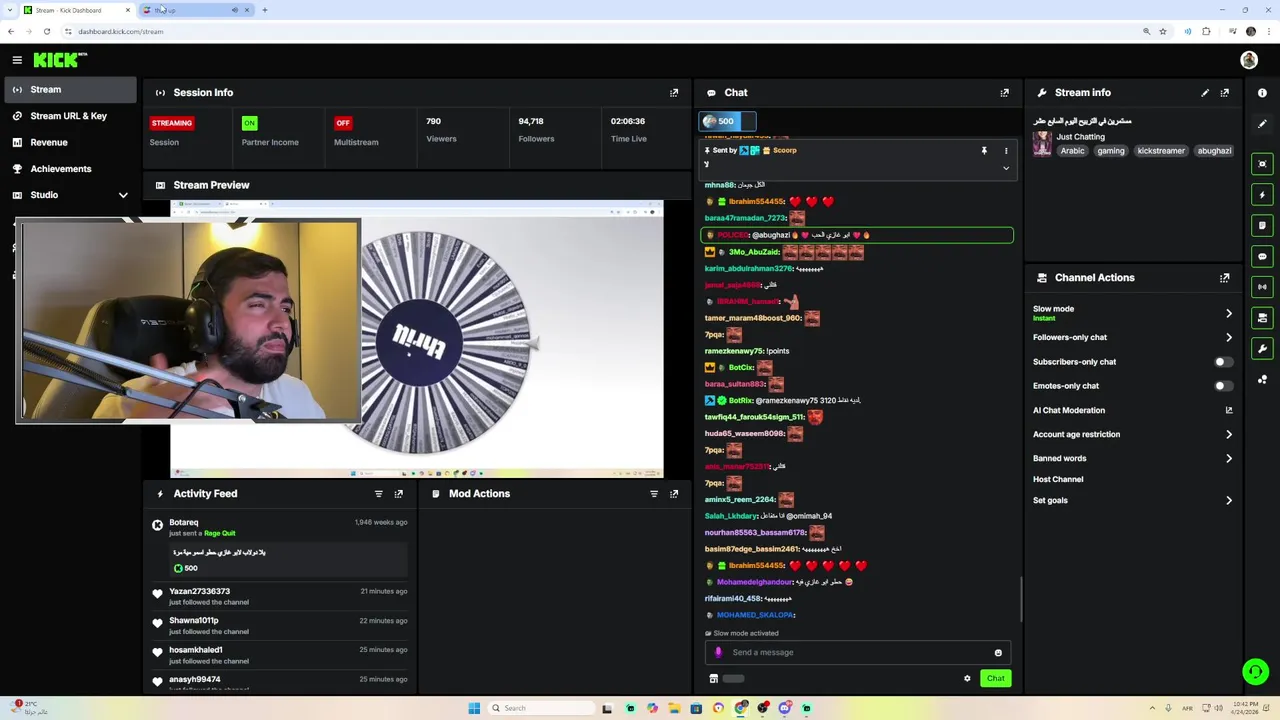
Task: Click the 500 gifted Kicks badge
Action: click(727, 122)
